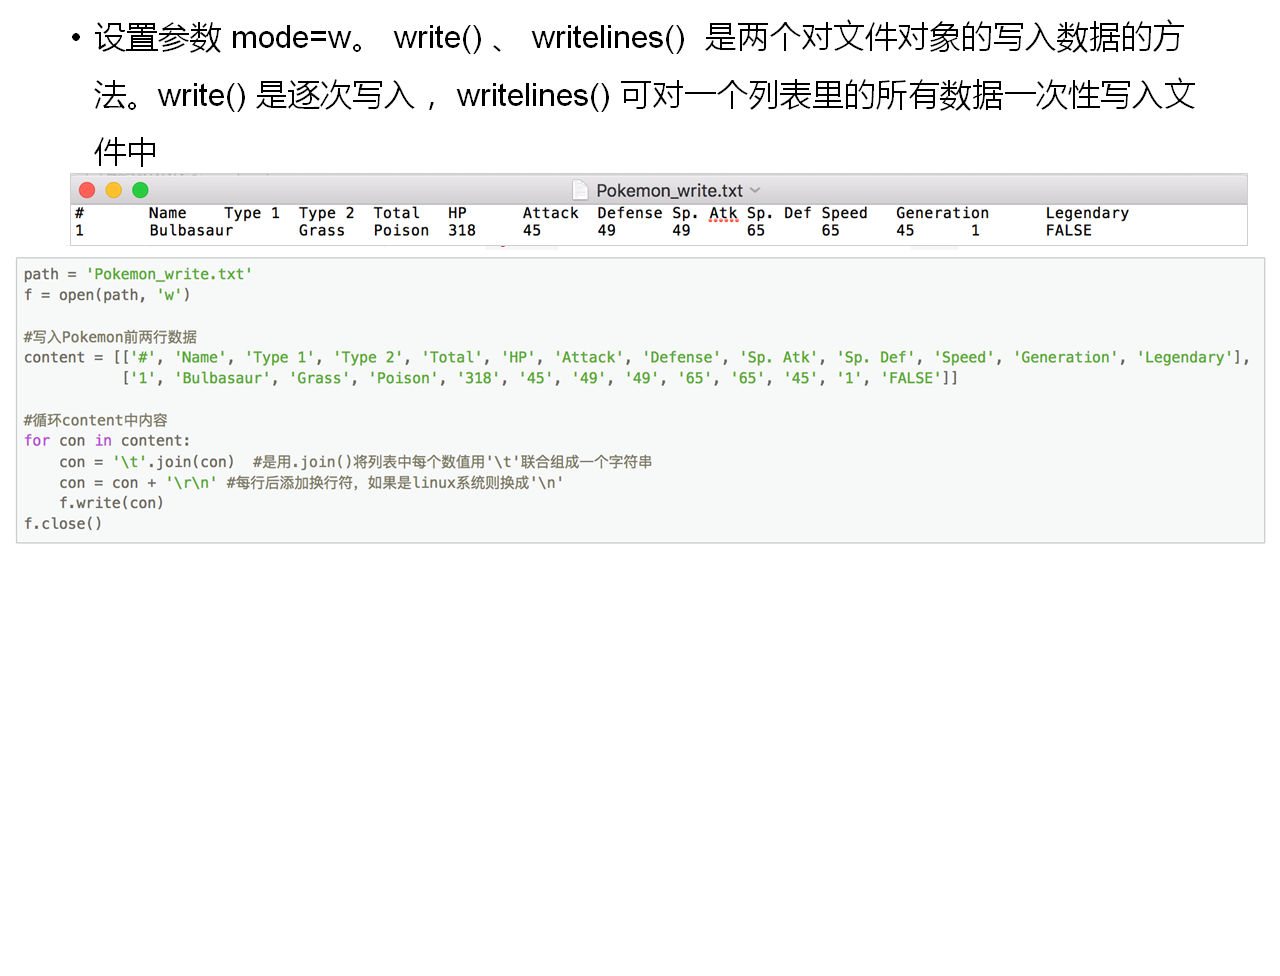This screenshot has width=1280, height=976.
Task: Click 'Generation' string in the content list code
Action: click(x=1066, y=357)
